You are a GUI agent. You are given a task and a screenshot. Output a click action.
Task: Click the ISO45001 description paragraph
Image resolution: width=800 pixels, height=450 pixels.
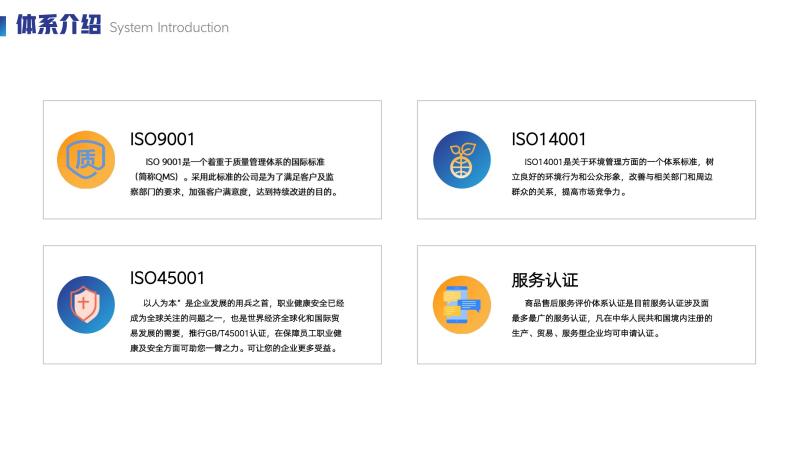238,325
